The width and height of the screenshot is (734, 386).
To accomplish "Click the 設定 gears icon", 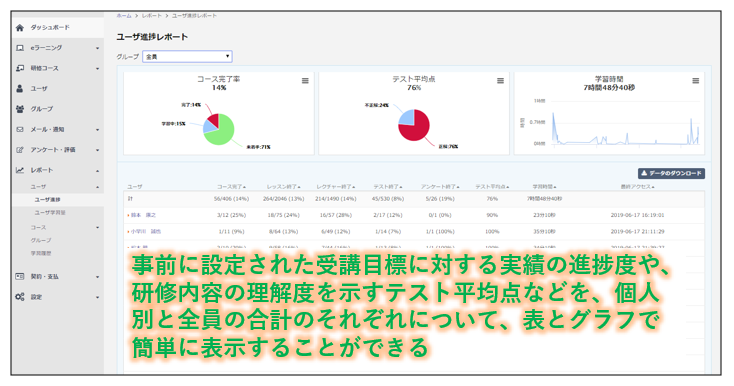I will 20,297.
